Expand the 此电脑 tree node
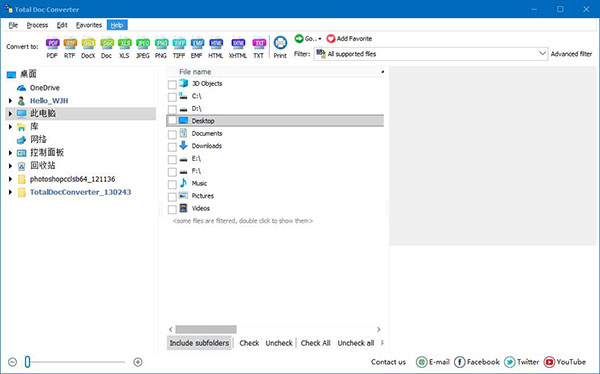 click(x=10, y=114)
